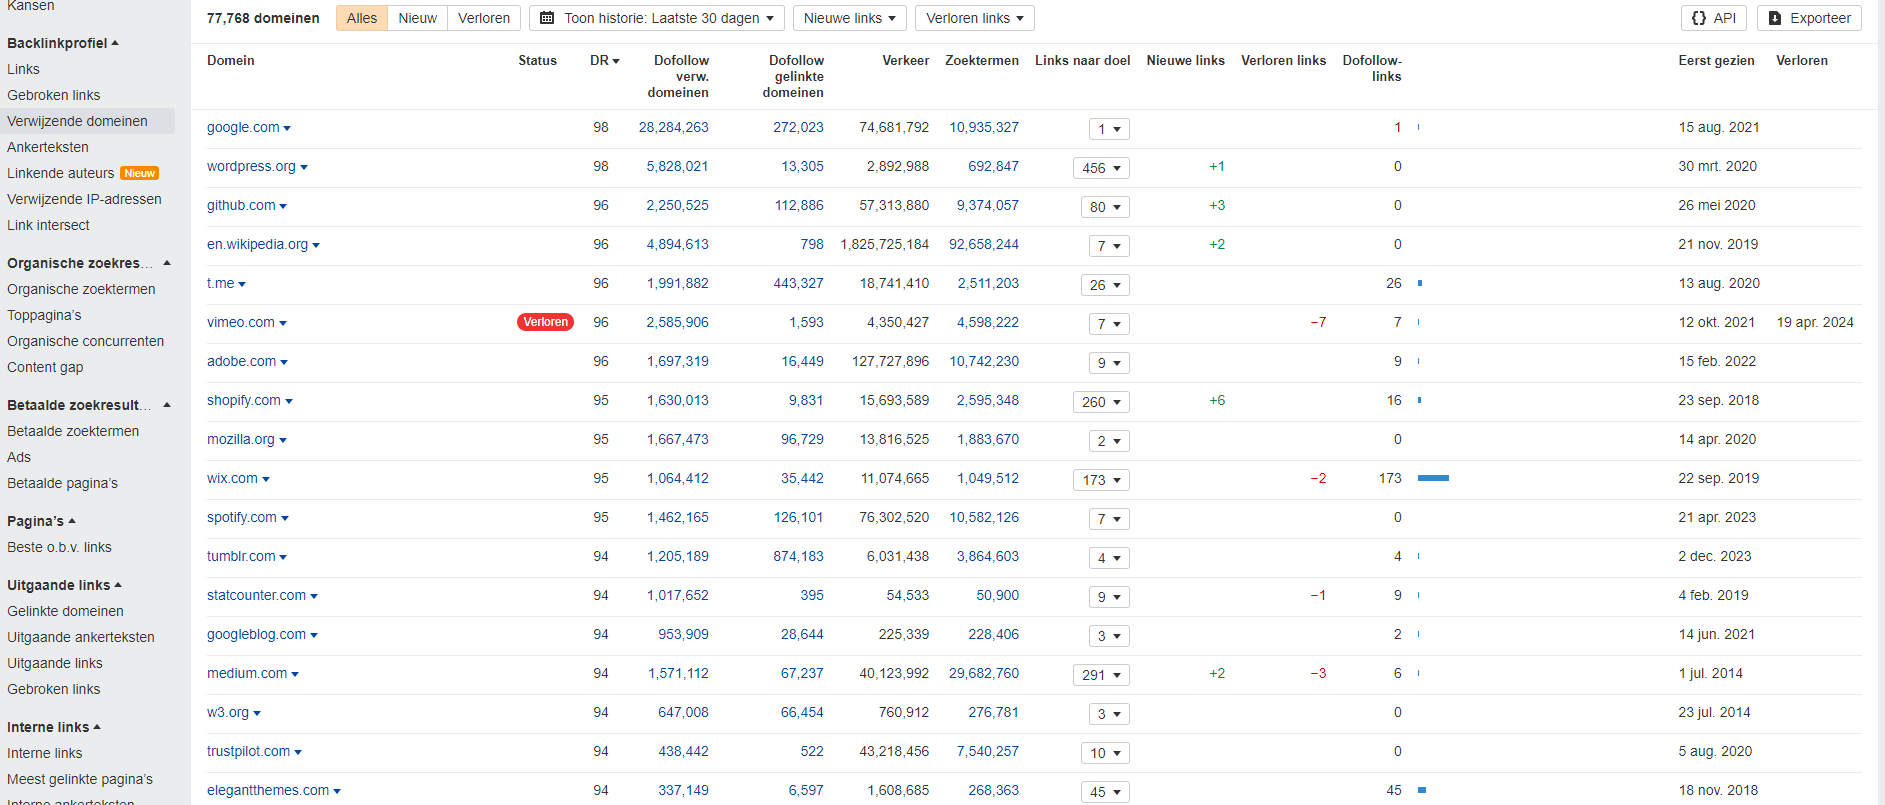1885x805 pixels.
Task: Open the caret menu beside vimeo.com
Action: [283, 323]
